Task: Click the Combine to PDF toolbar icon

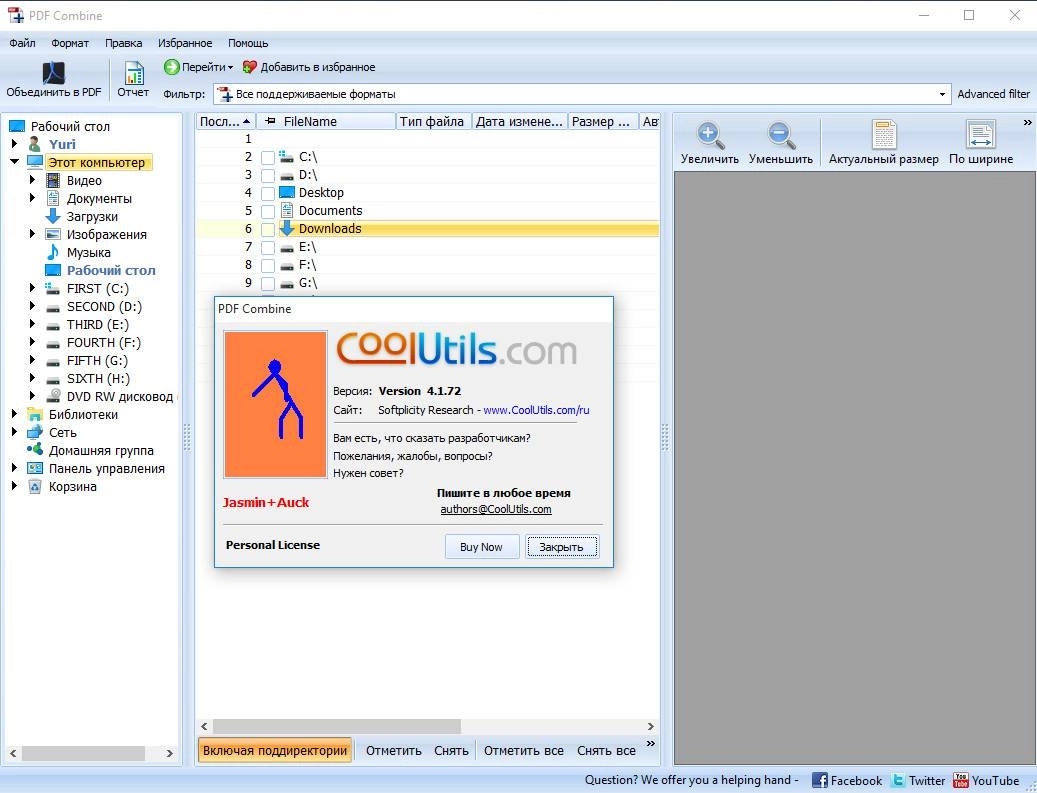Action: pyautogui.click(x=54, y=73)
